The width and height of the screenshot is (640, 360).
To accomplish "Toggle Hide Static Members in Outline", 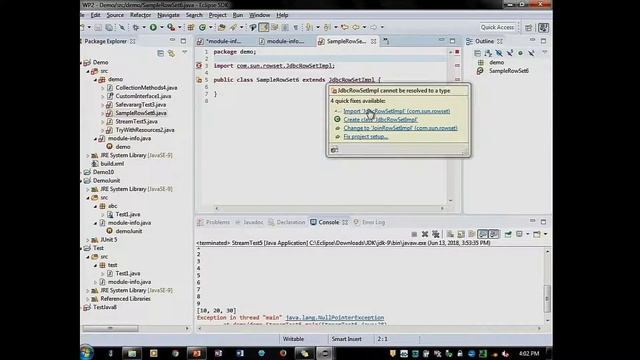I will pyautogui.click(x=510, y=53).
